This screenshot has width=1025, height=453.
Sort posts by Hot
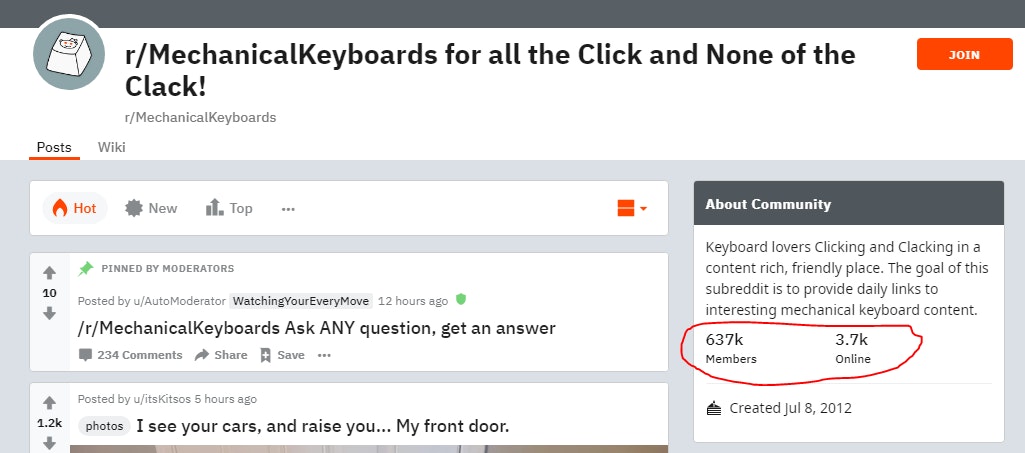[75, 208]
